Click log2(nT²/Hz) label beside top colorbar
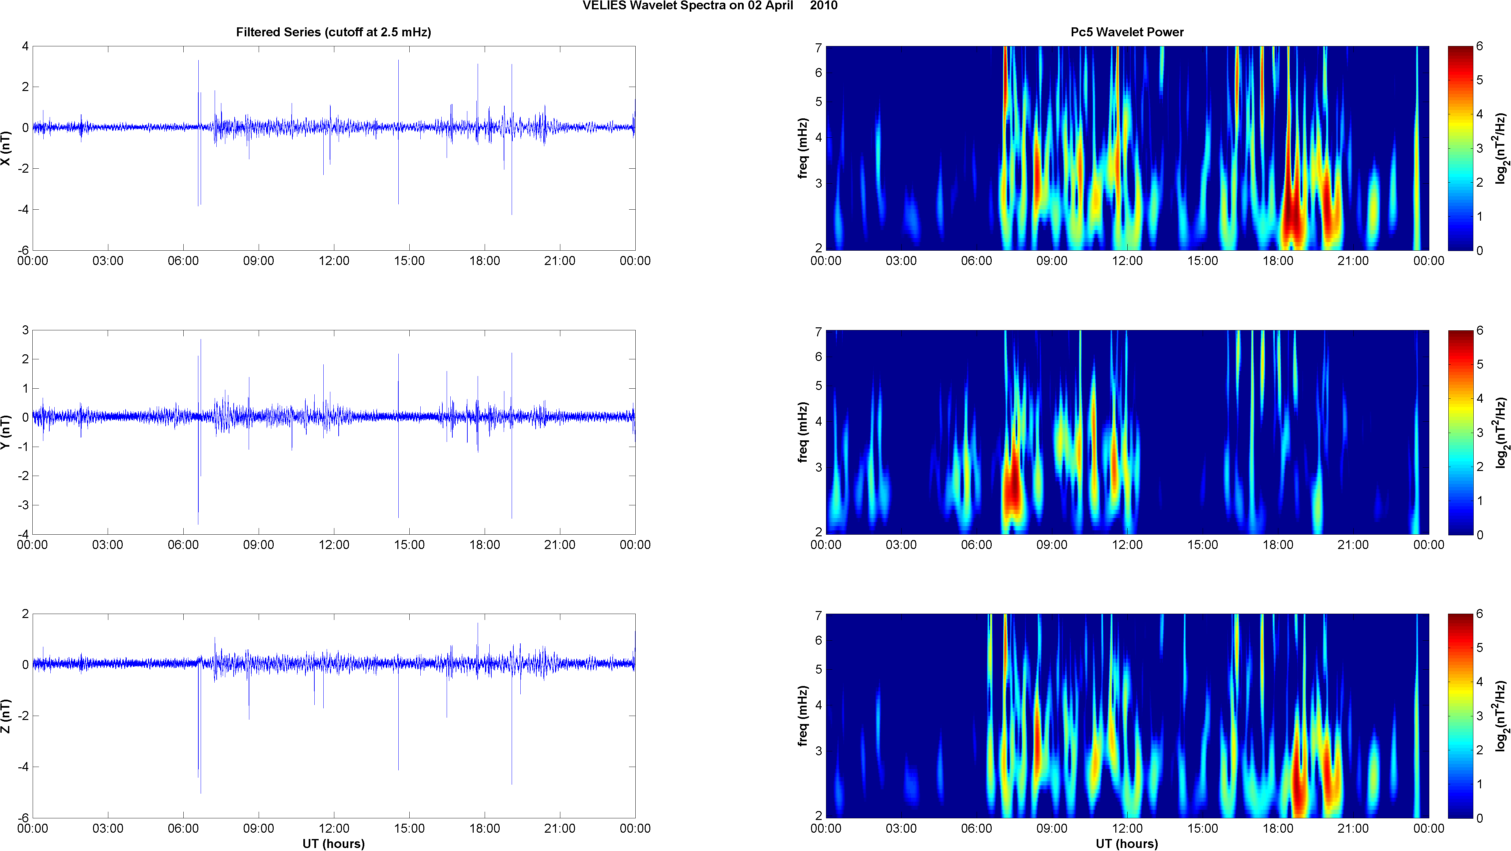The image size is (1511, 851). point(1501,148)
